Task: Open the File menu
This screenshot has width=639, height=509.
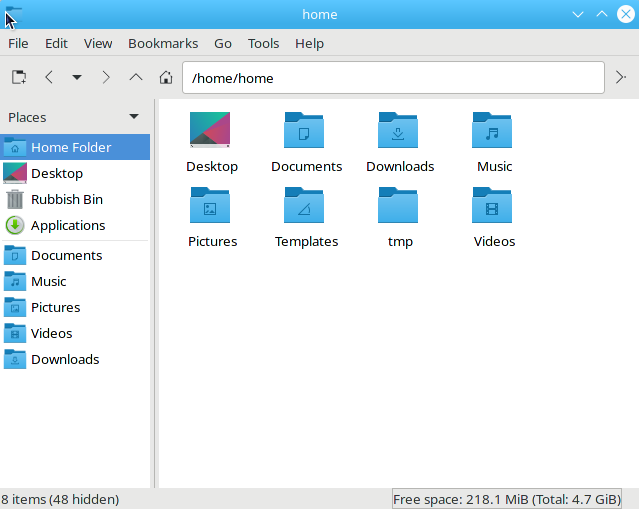Action: [18, 43]
